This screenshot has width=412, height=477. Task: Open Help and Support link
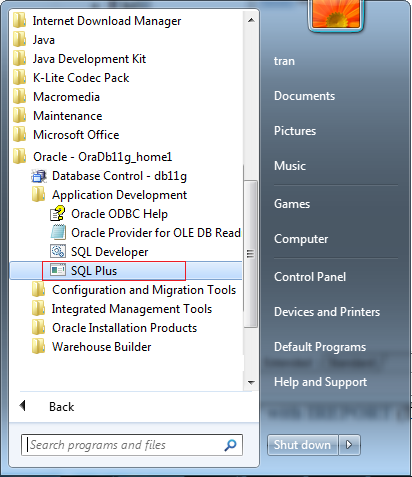pyautogui.click(x=320, y=382)
